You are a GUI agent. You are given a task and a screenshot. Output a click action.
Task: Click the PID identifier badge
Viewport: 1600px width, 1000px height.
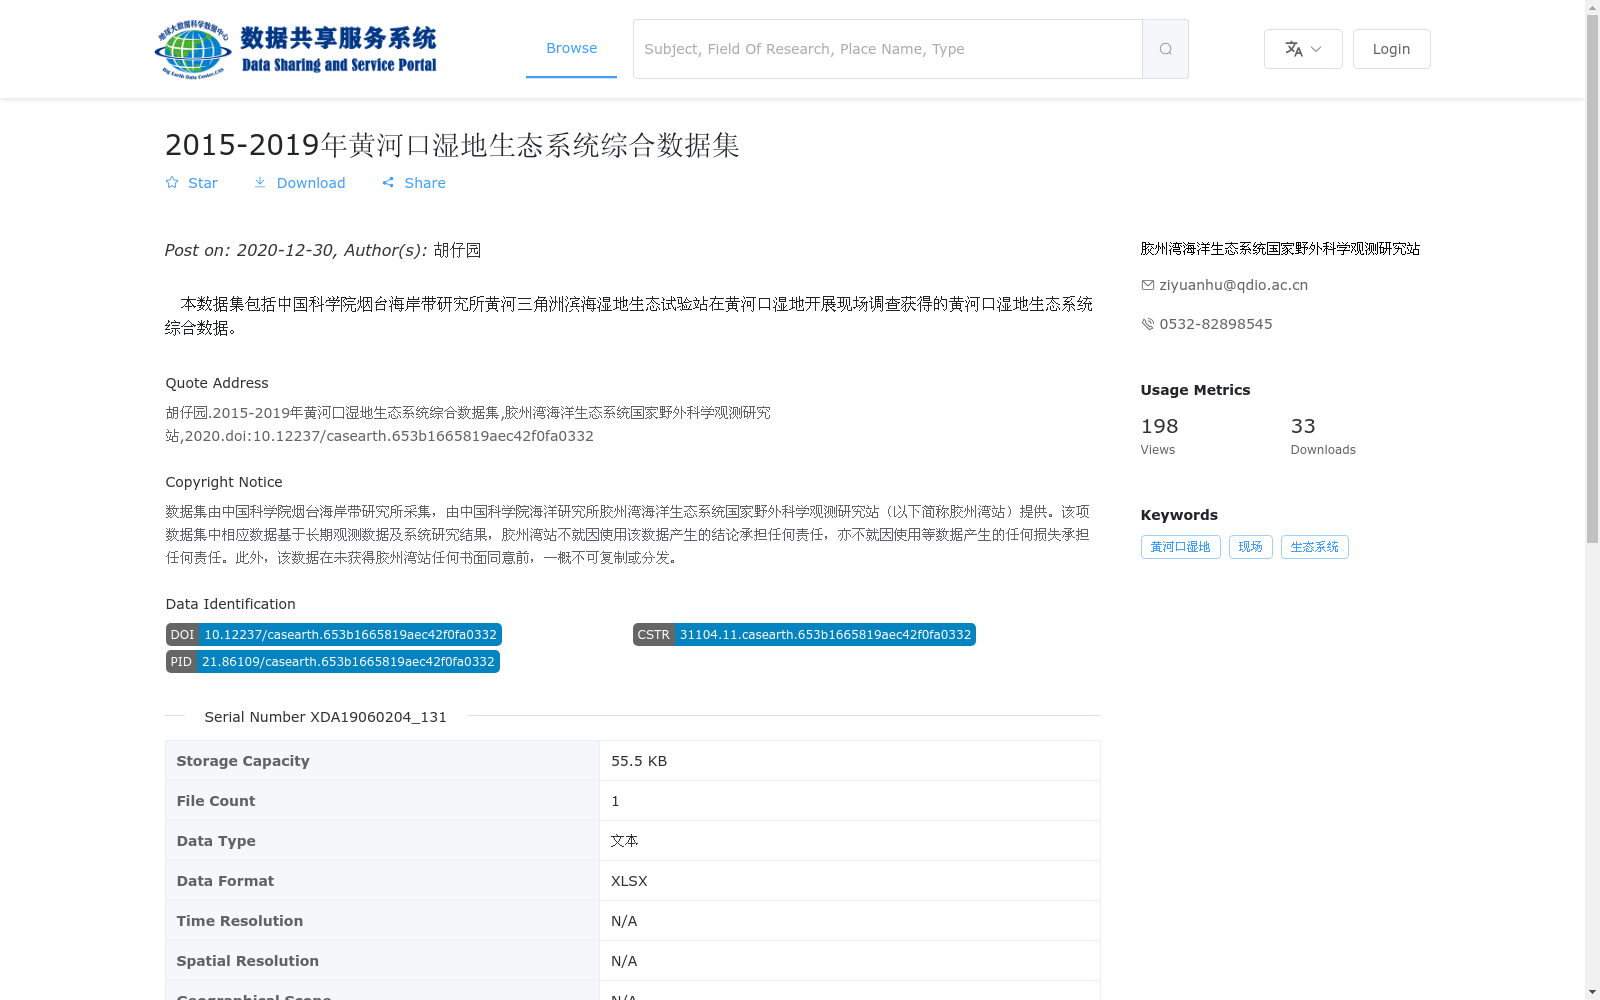[333, 662]
